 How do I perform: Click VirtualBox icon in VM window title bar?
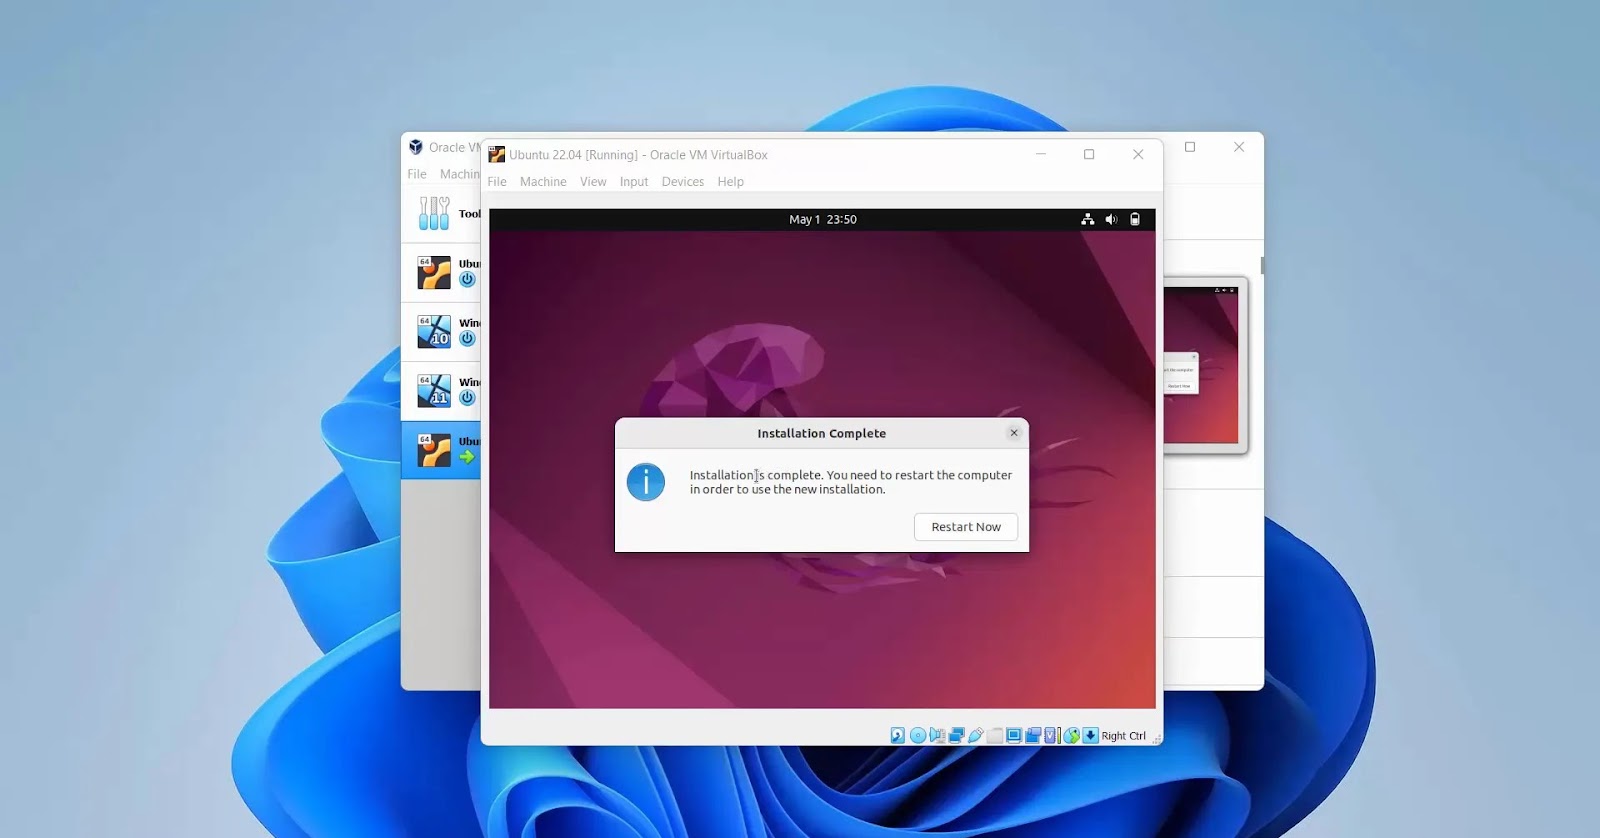coord(496,154)
